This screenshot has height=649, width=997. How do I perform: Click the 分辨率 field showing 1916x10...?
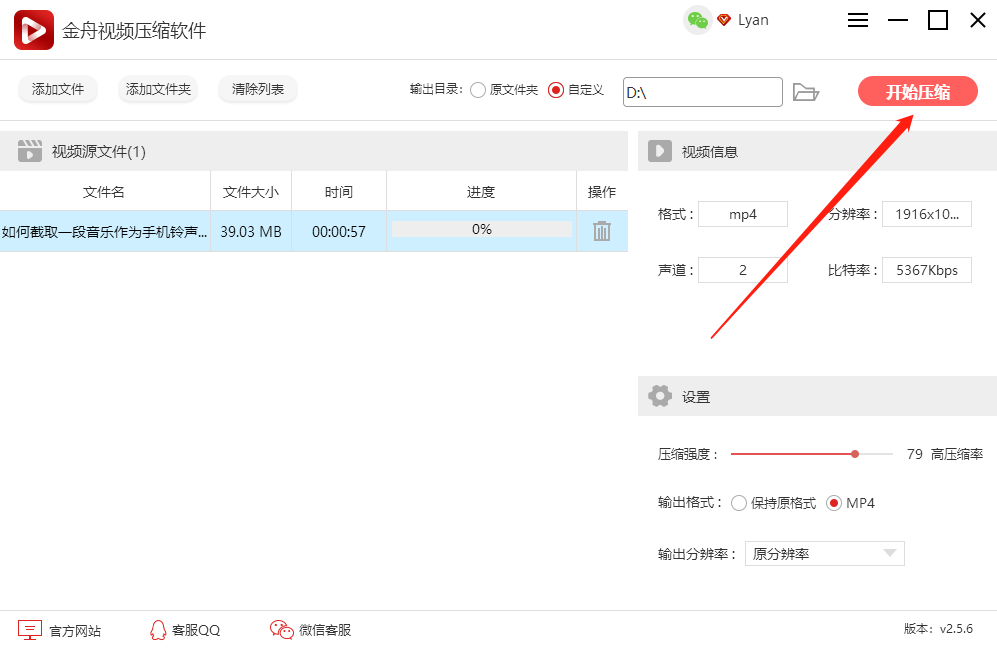[926, 214]
